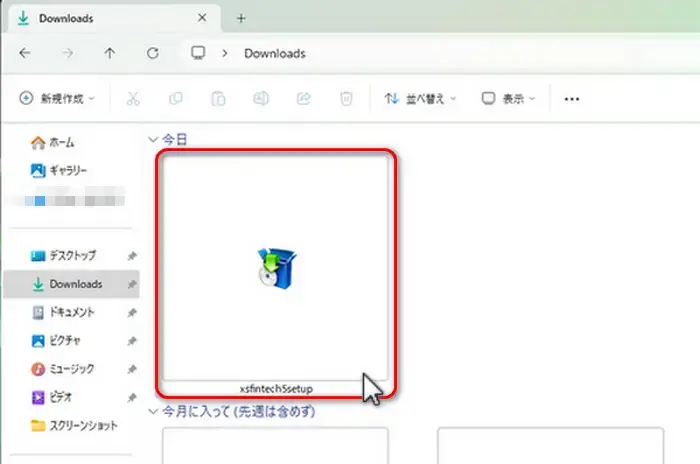Select the xsfintech5setup installer icon
Image resolution: width=700 pixels, height=464 pixels.
click(x=277, y=268)
